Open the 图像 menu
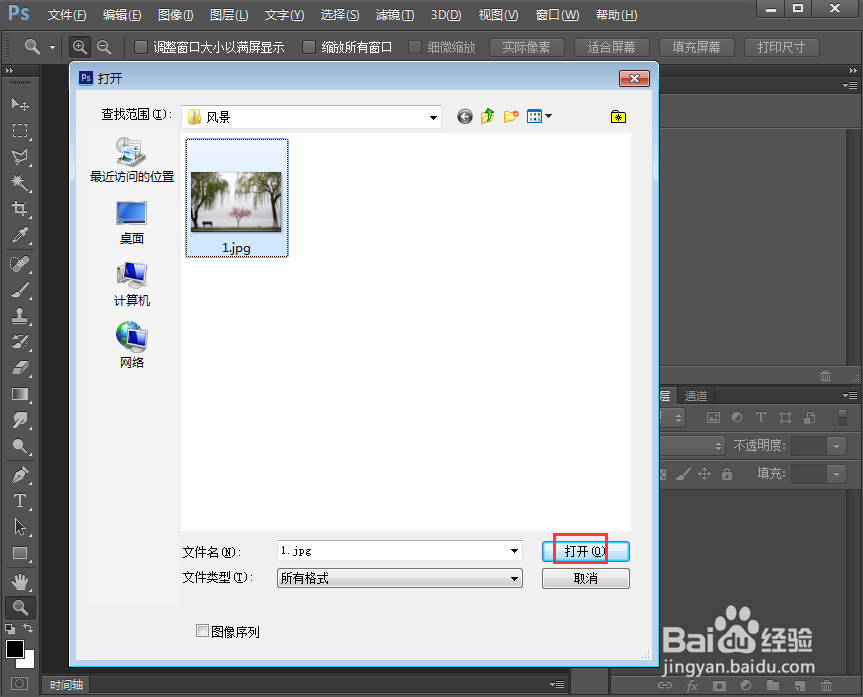This screenshot has height=697, width=863. [x=176, y=15]
